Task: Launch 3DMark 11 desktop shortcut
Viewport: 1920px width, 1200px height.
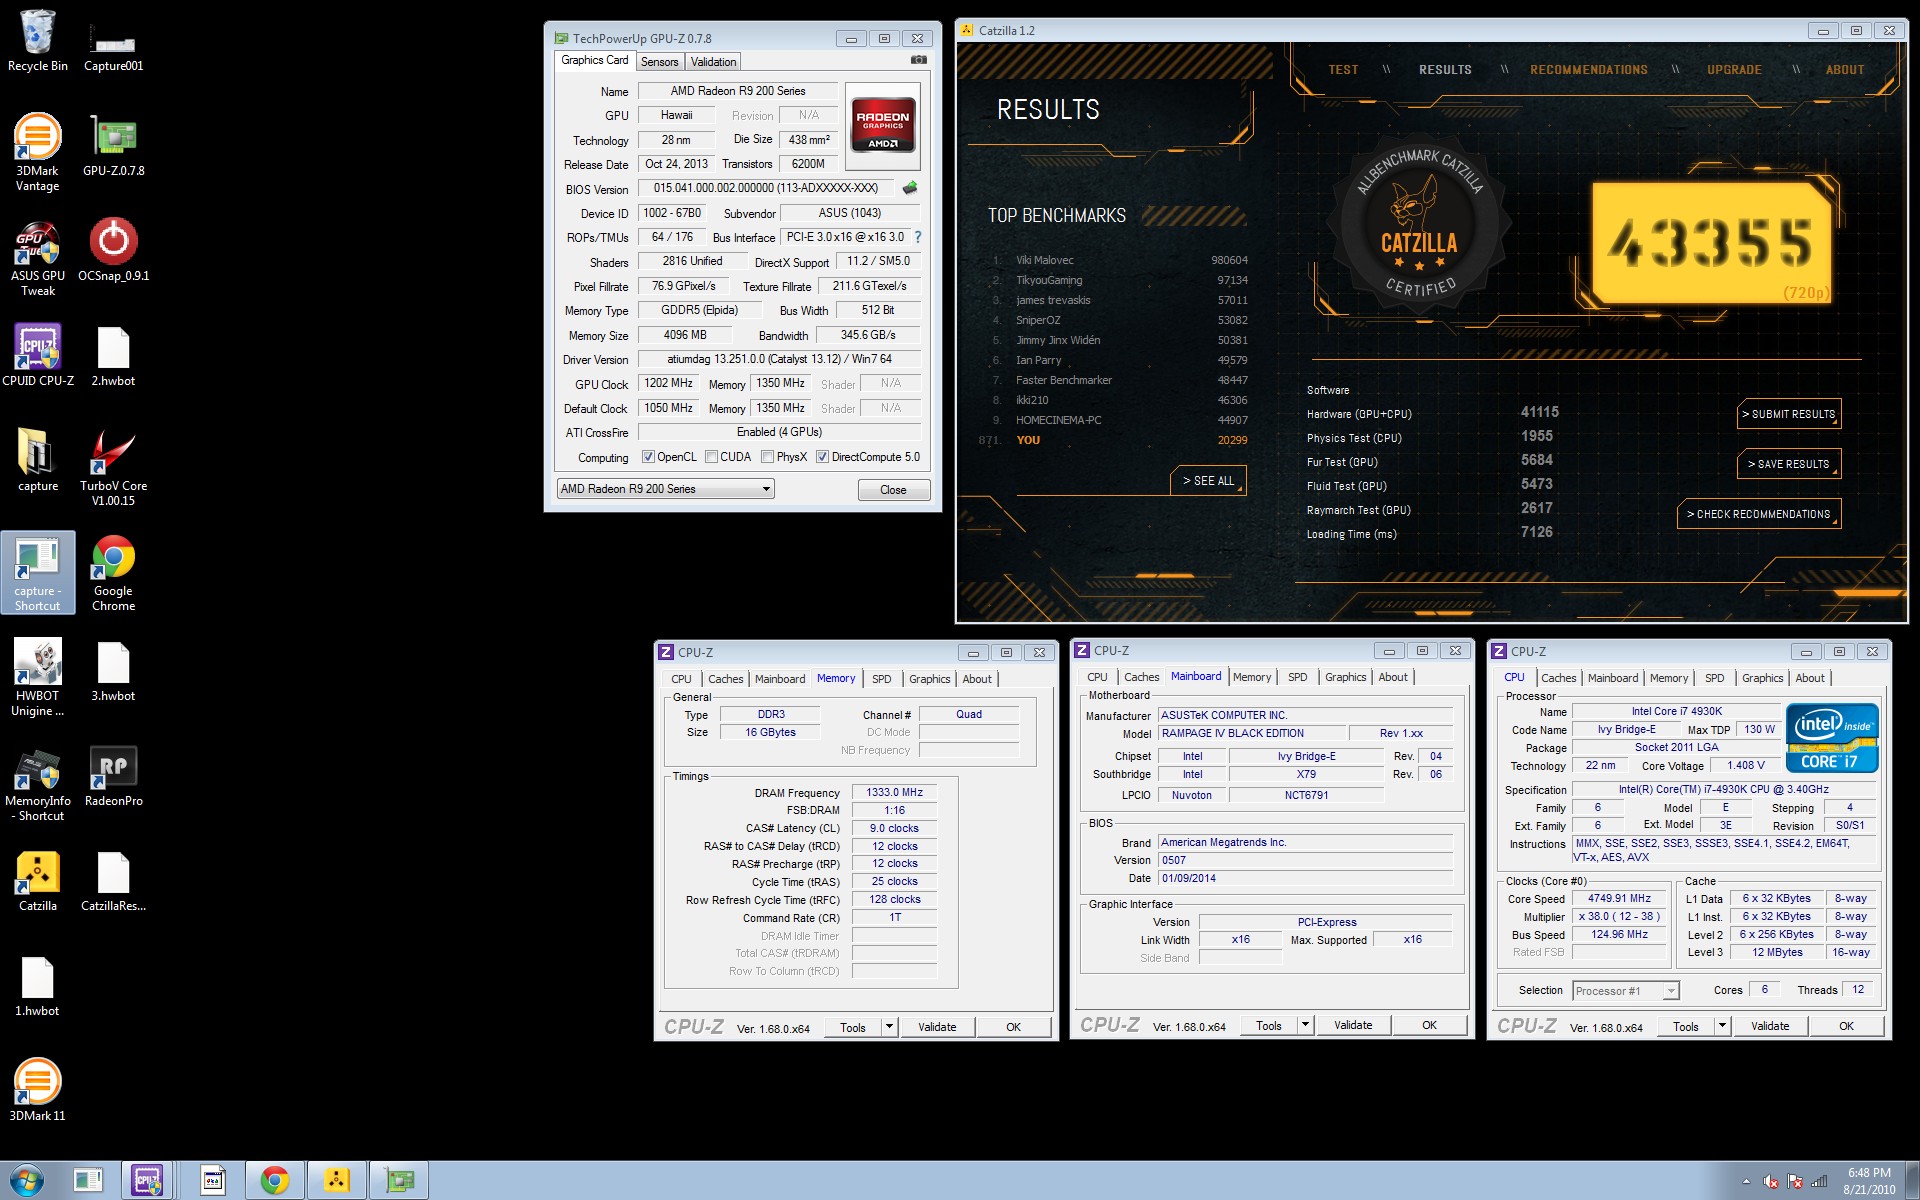Action: [x=38, y=1092]
